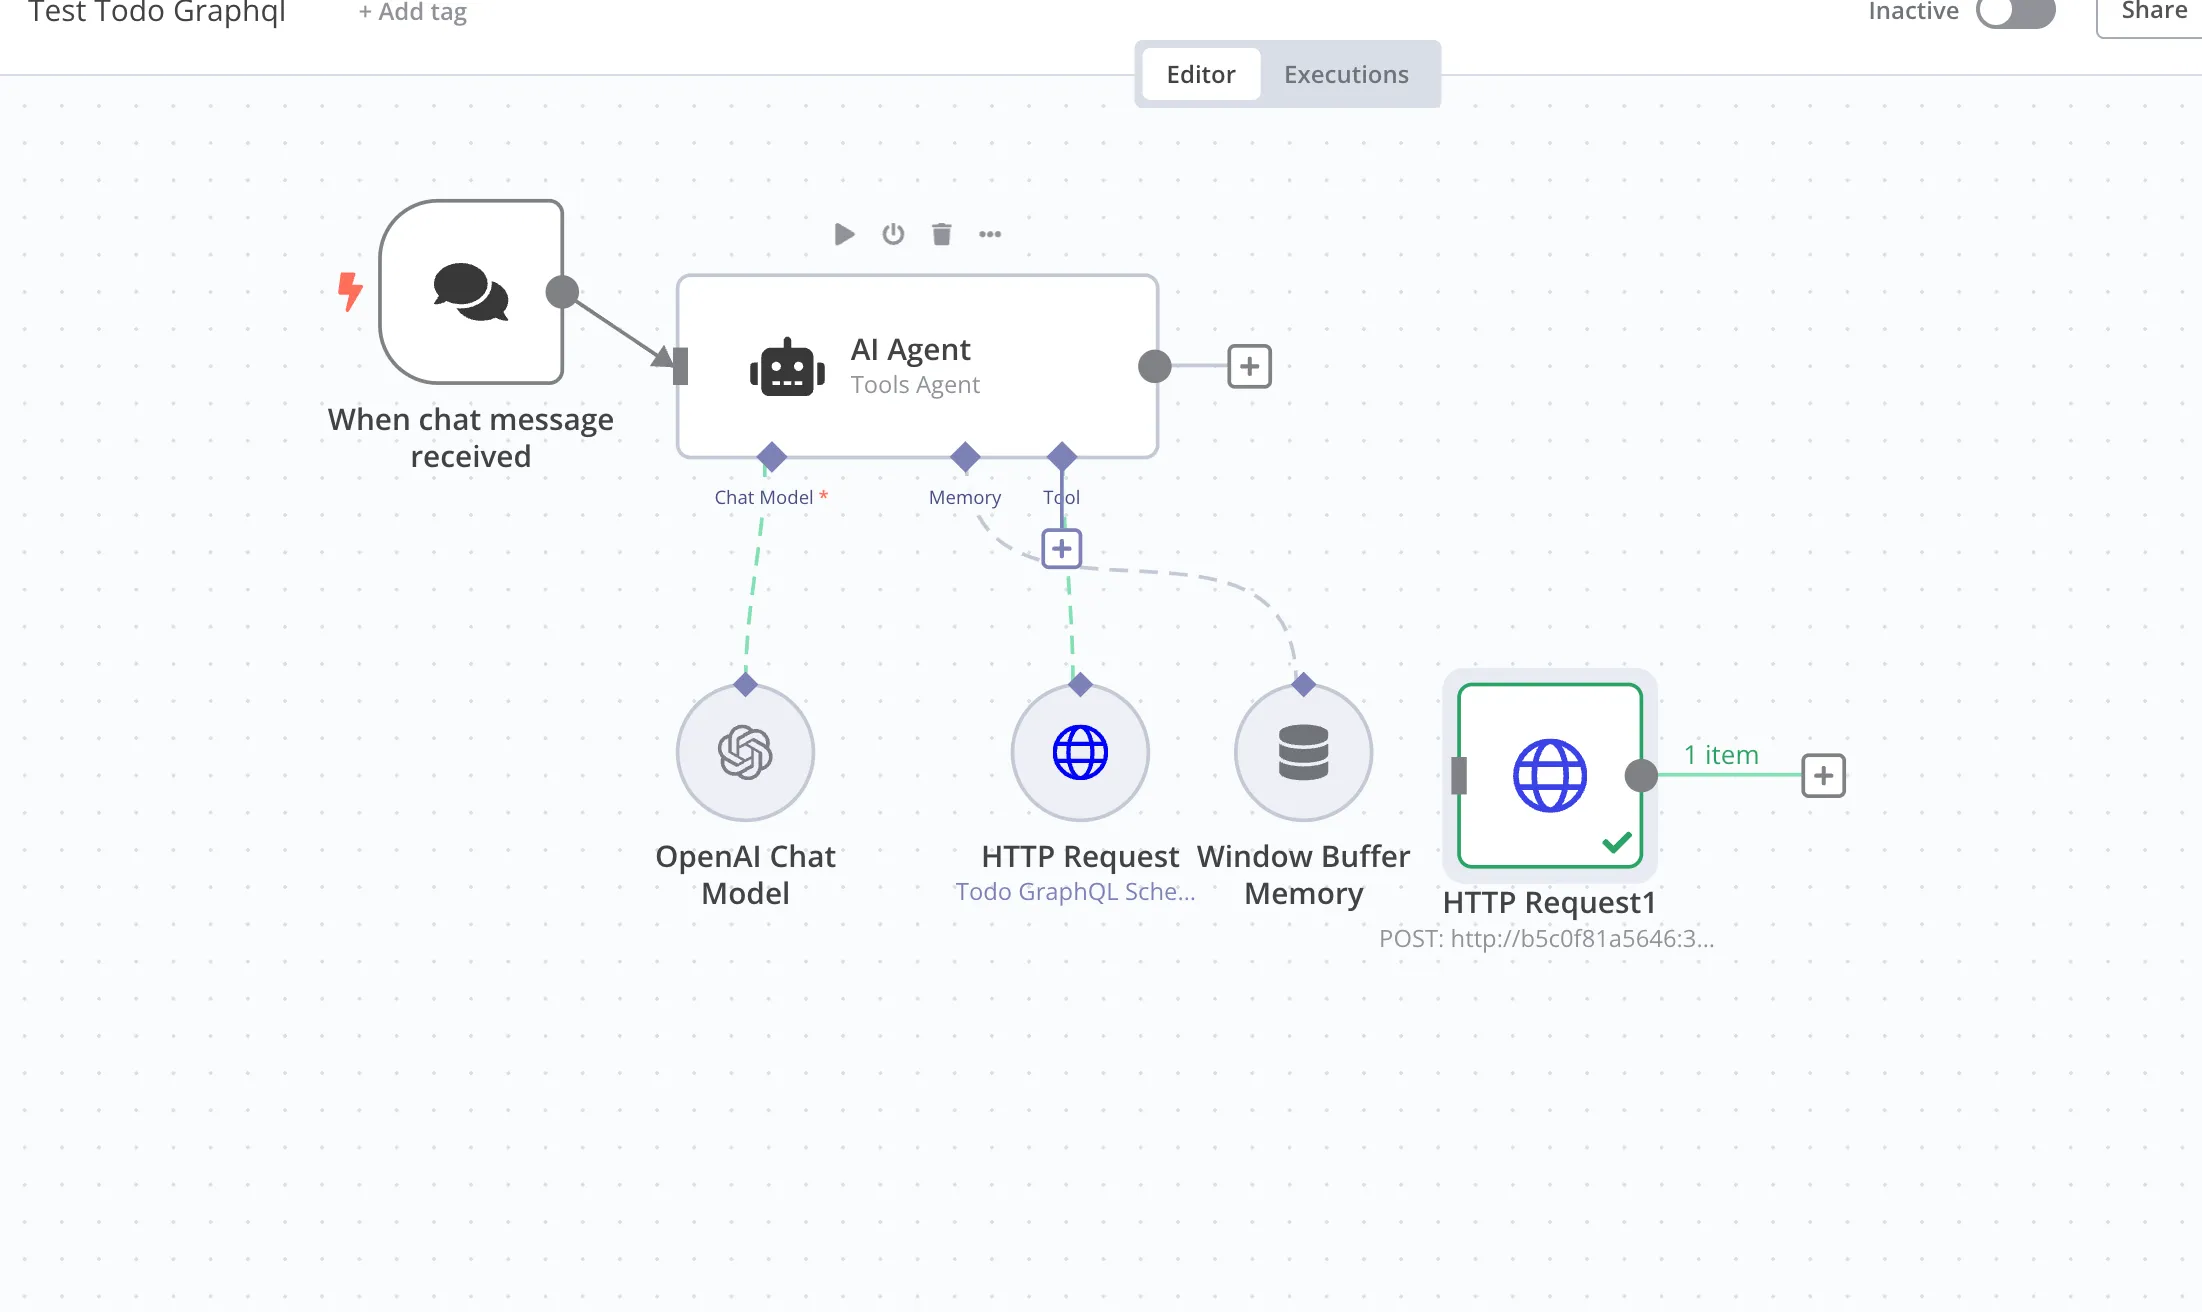The width and height of the screenshot is (2202, 1312).
Task: Select the chat message trigger node
Action: pyautogui.click(x=471, y=292)
